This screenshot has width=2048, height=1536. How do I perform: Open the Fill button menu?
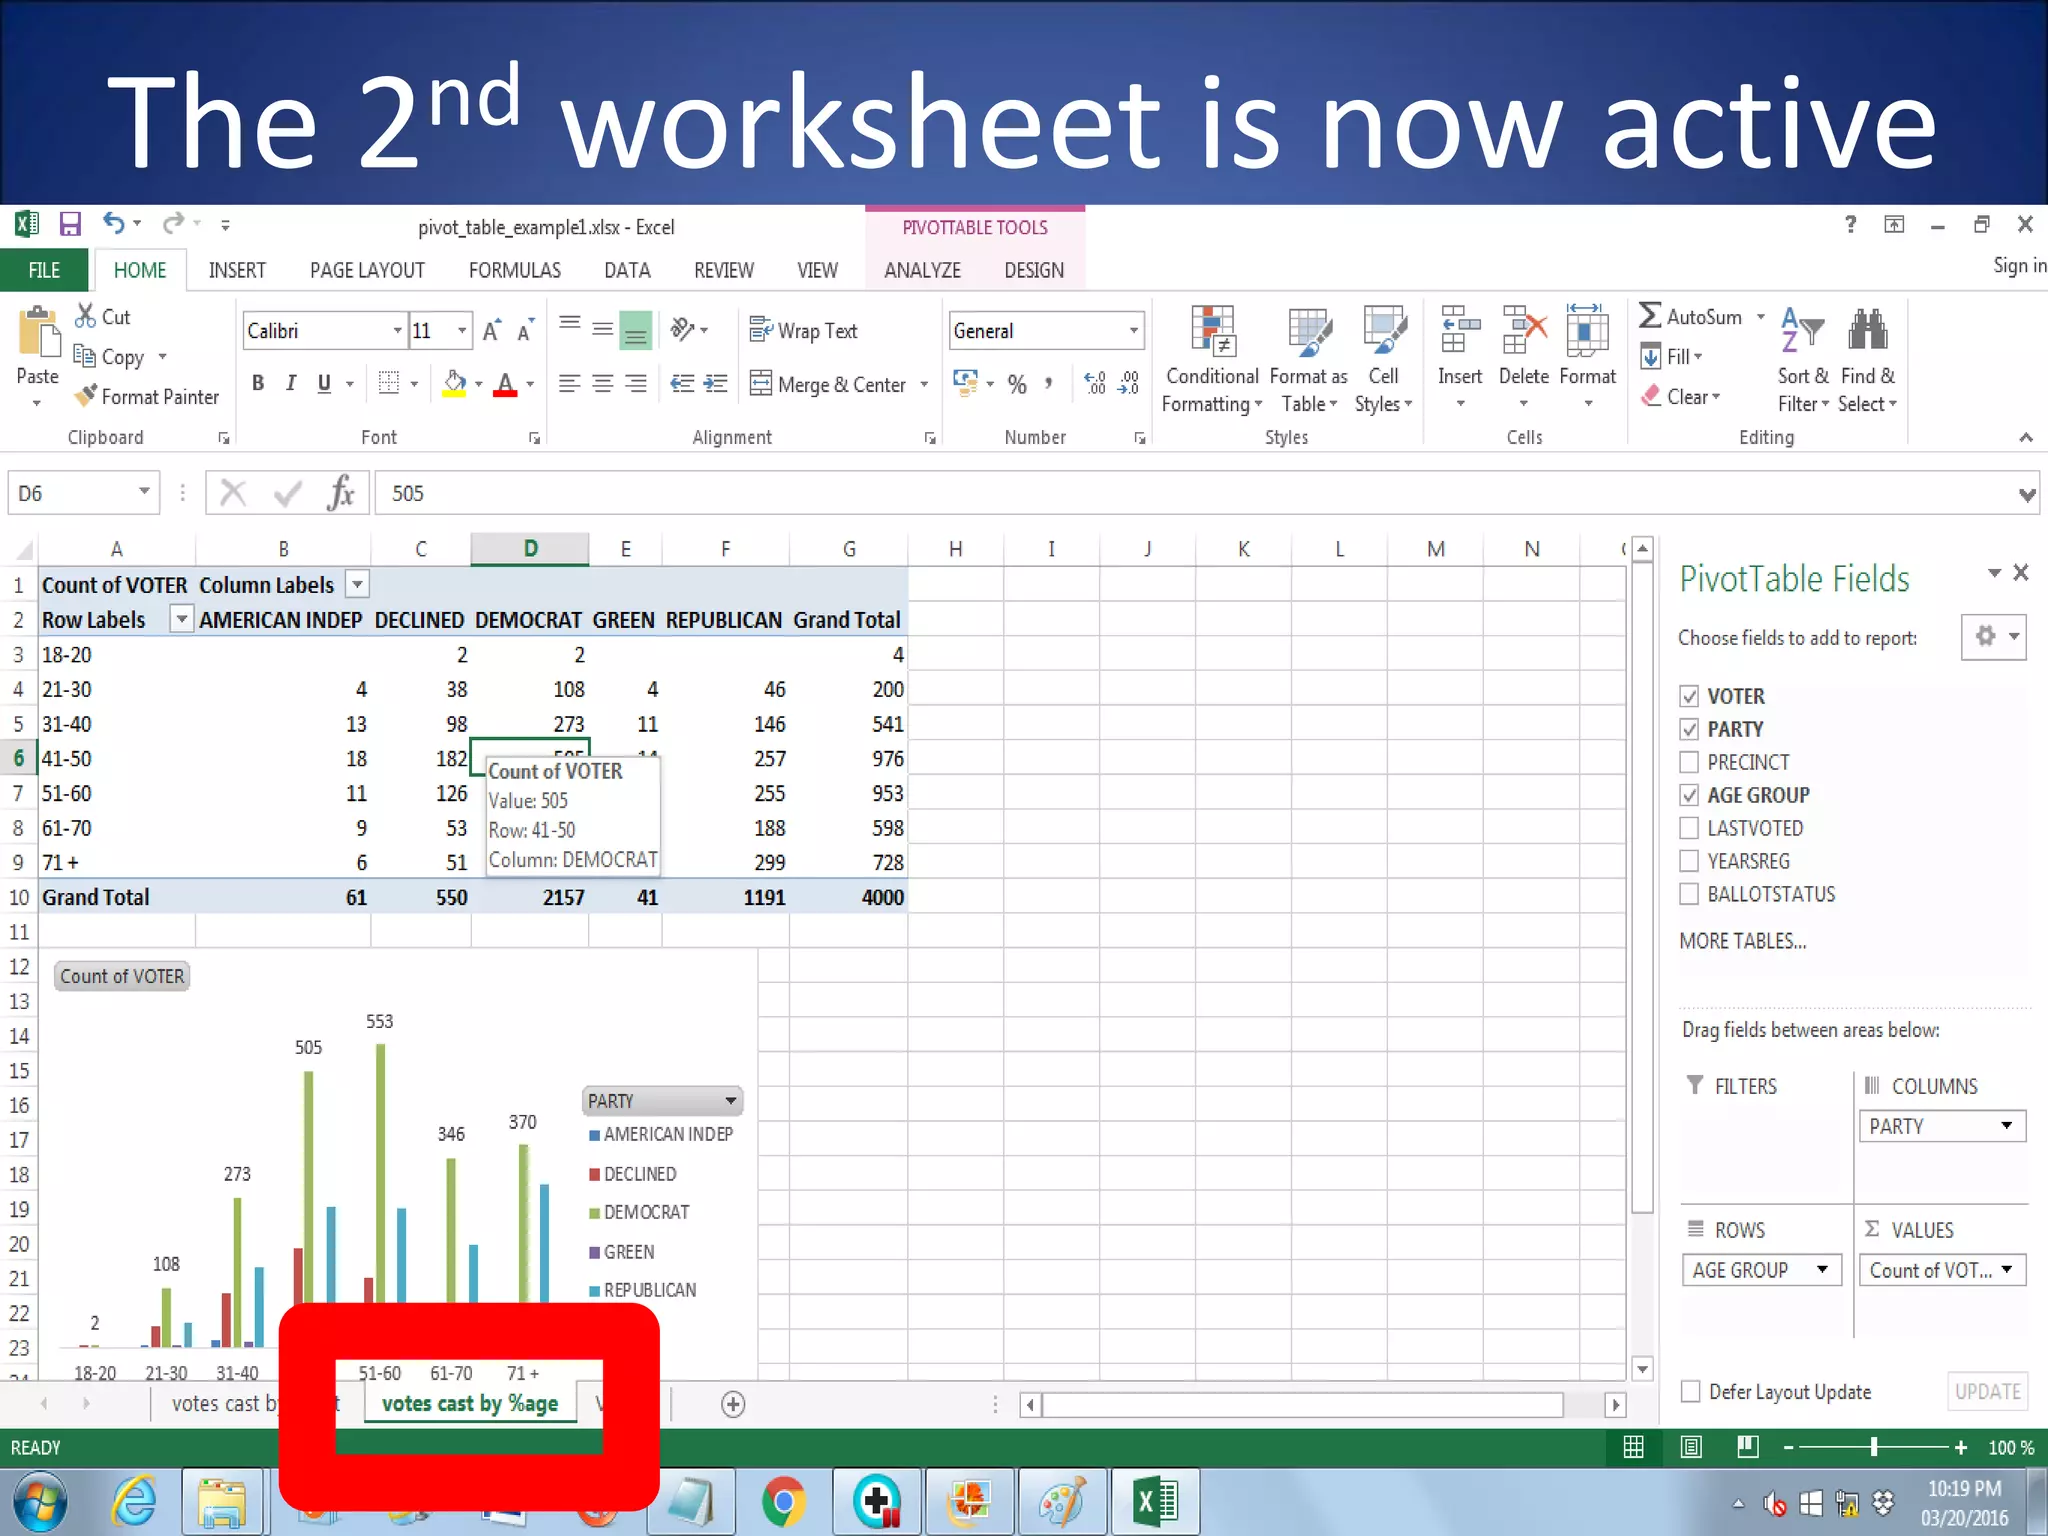click(x=1672, y=356)
